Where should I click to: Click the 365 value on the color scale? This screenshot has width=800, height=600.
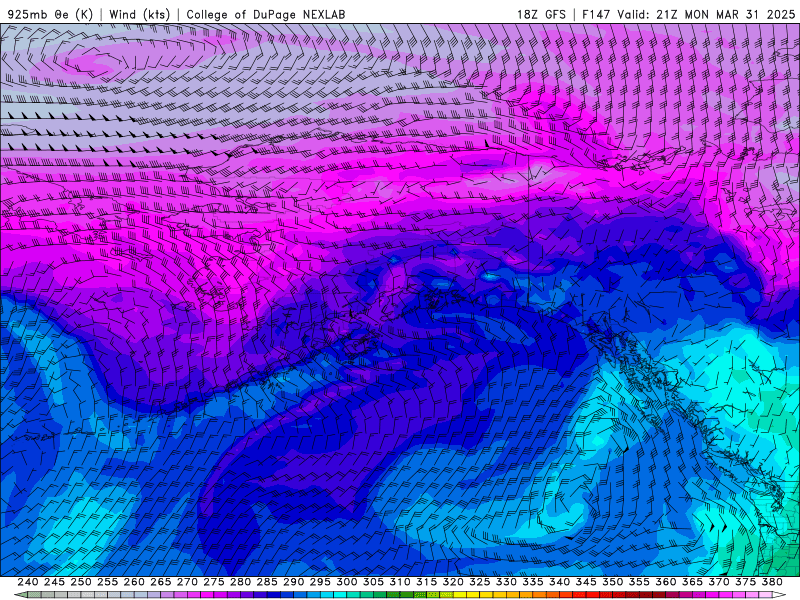(692, 582)
